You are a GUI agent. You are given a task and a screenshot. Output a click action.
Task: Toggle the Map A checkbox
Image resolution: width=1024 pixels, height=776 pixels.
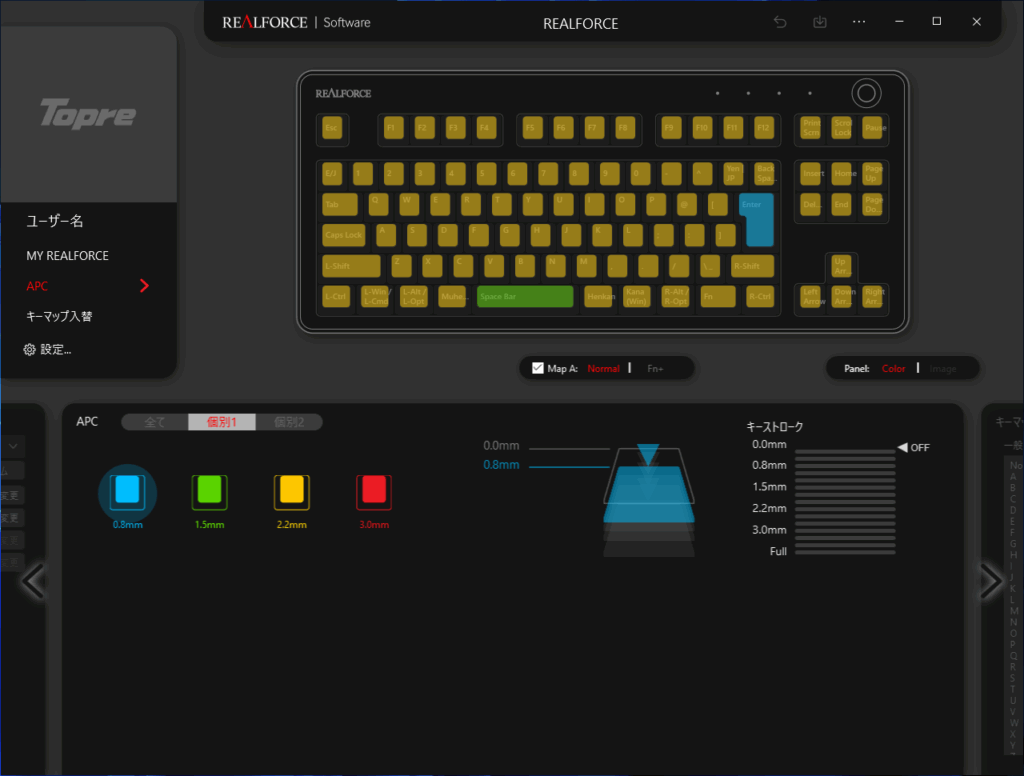coord(537,368)
